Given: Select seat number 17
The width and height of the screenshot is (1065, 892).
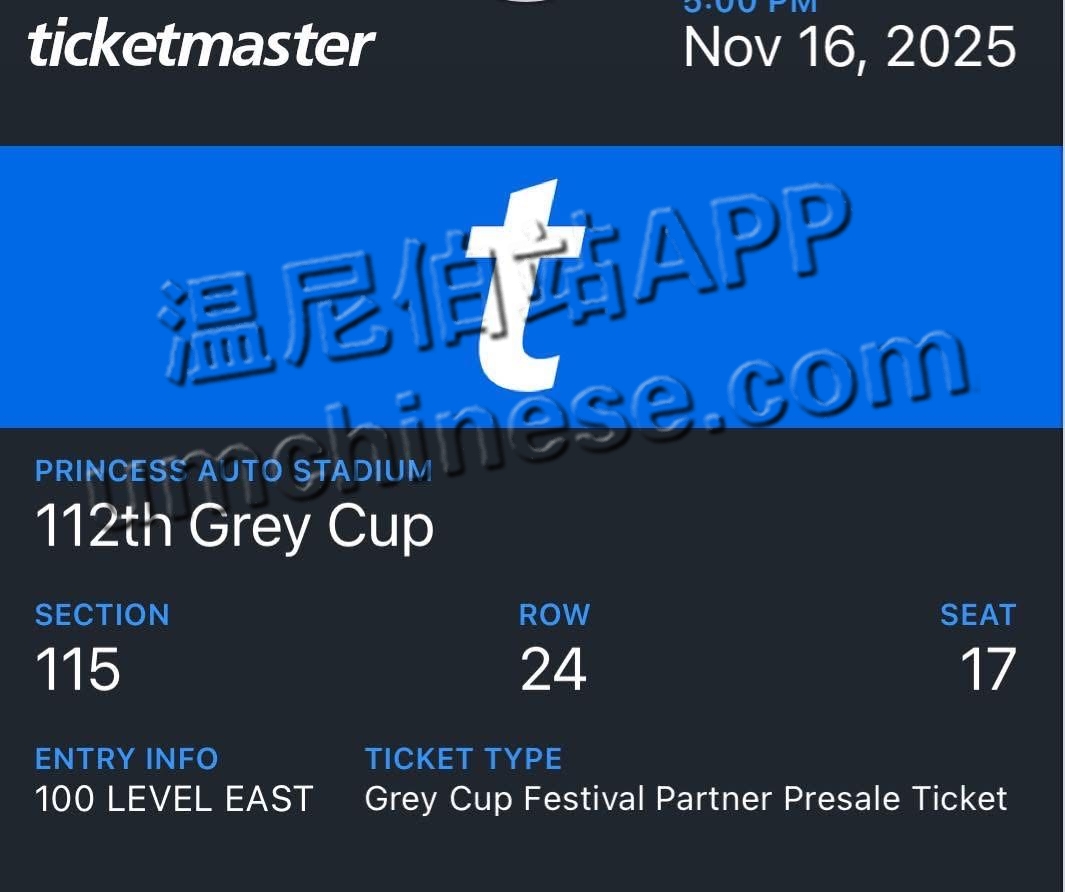Looking at the screenshot, I should point(987,669).
